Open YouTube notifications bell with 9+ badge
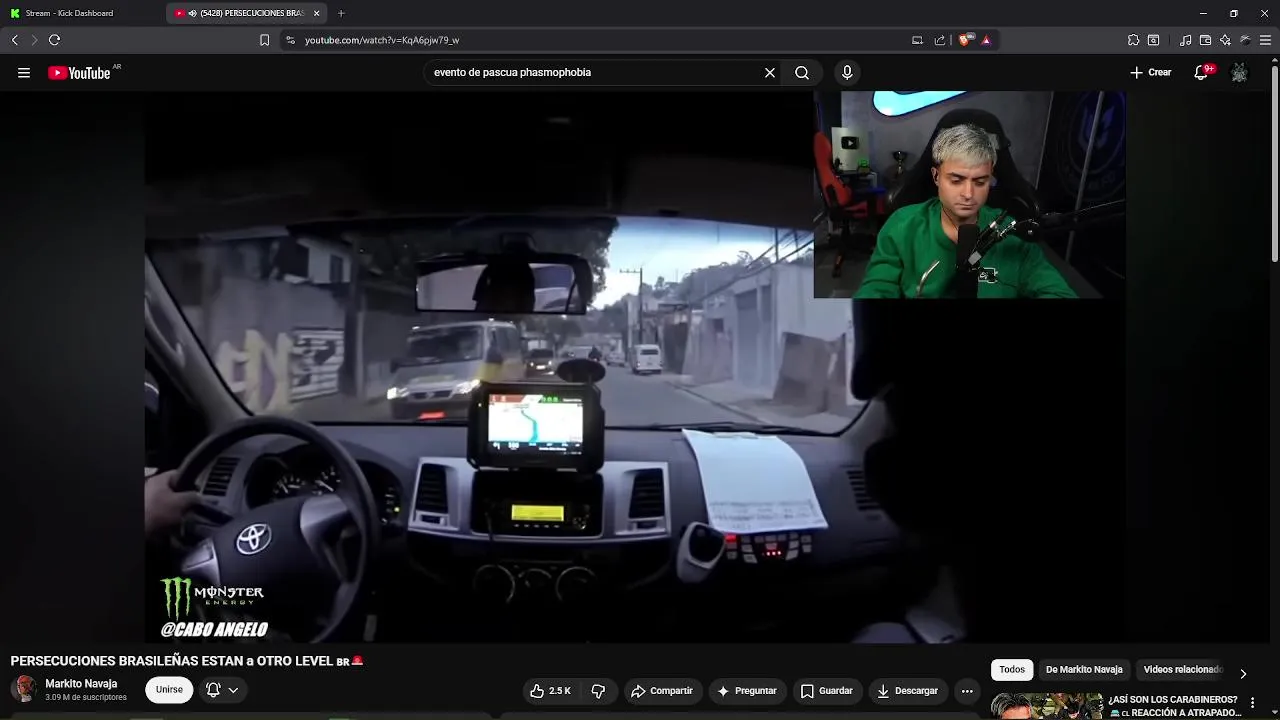The image size is (1280, 720). coord(1202,72)
